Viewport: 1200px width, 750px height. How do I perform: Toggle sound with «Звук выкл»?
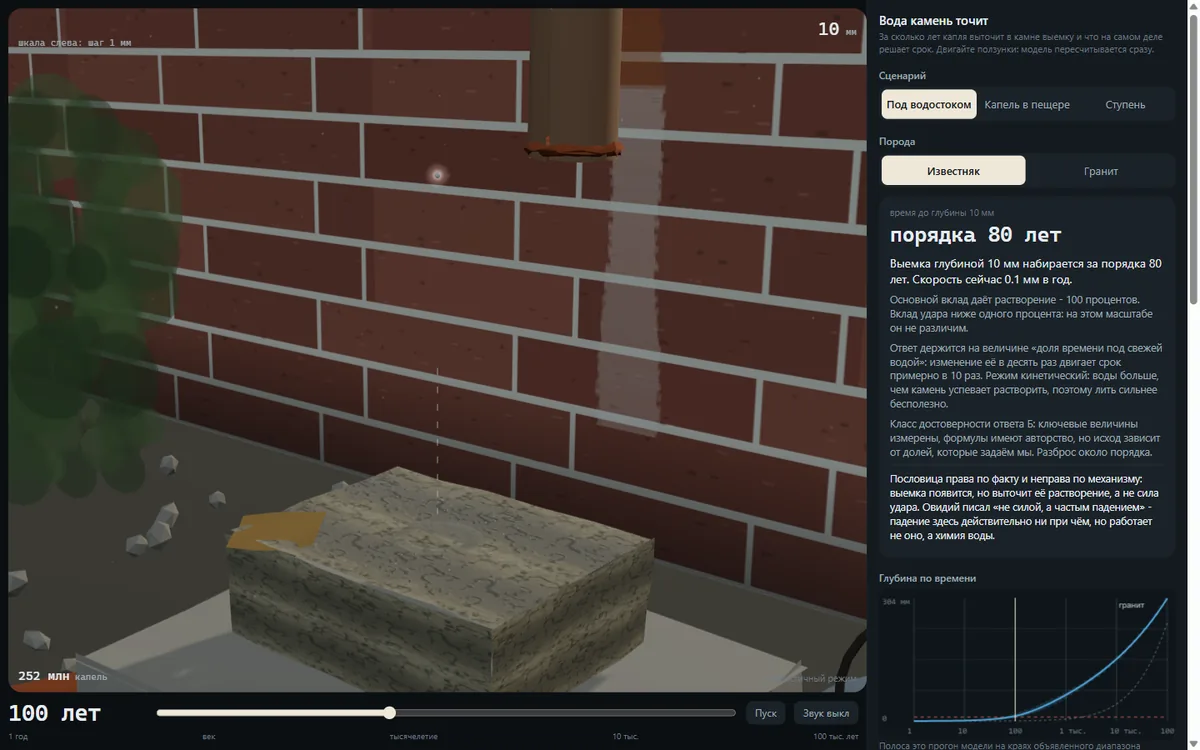click(x=826, y=713)
